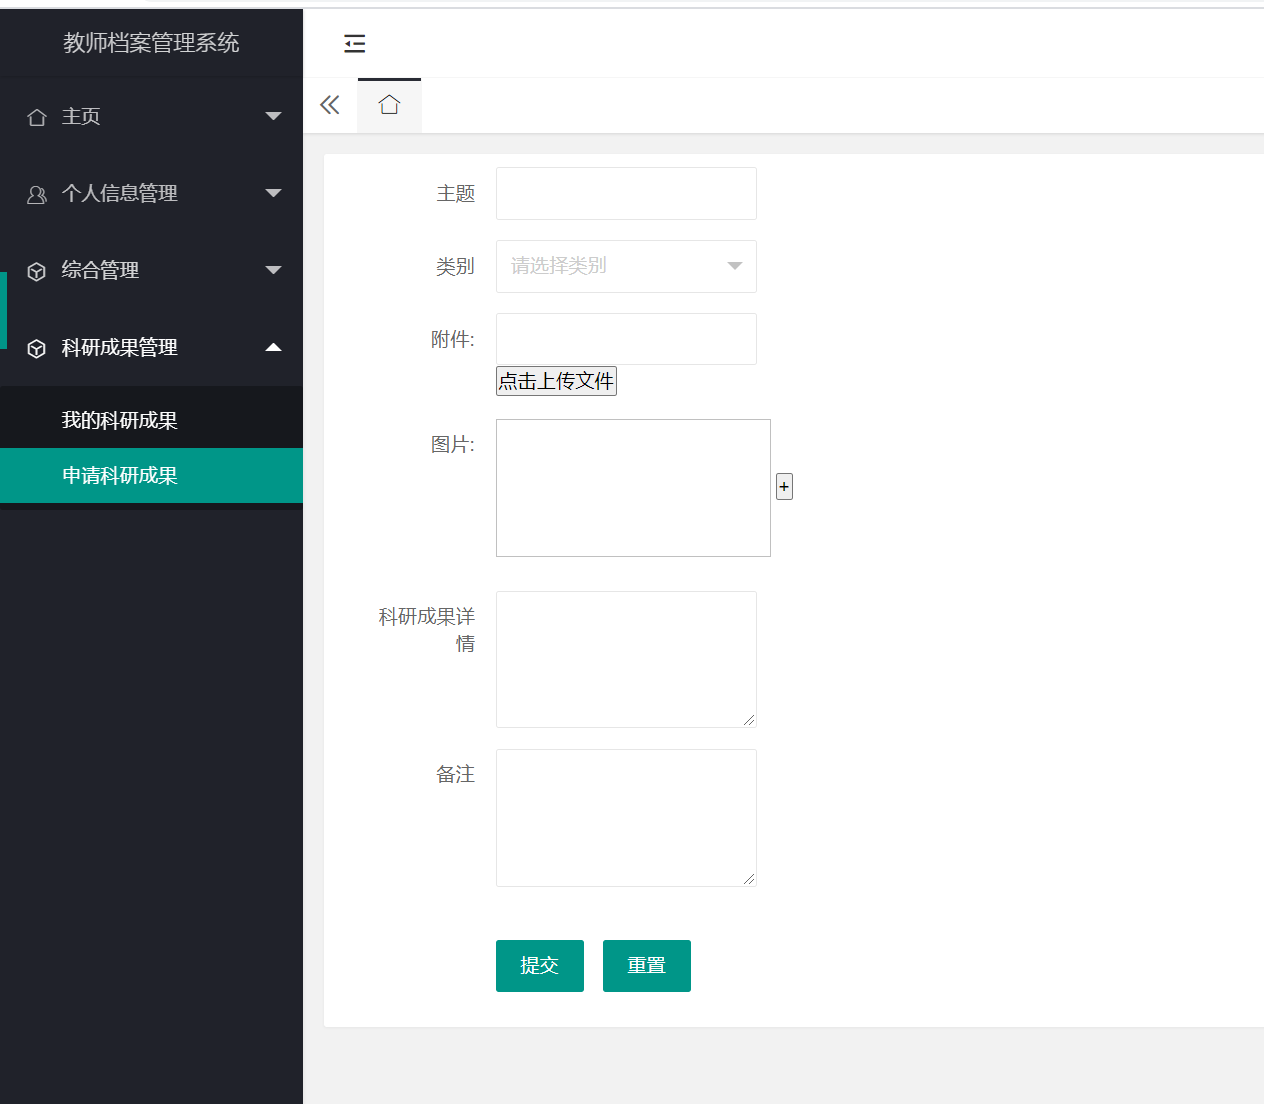Open the home tab via house icon
Image resolution: width=1264 pixels, height=1104 pixels.
[x=389, y=104]
